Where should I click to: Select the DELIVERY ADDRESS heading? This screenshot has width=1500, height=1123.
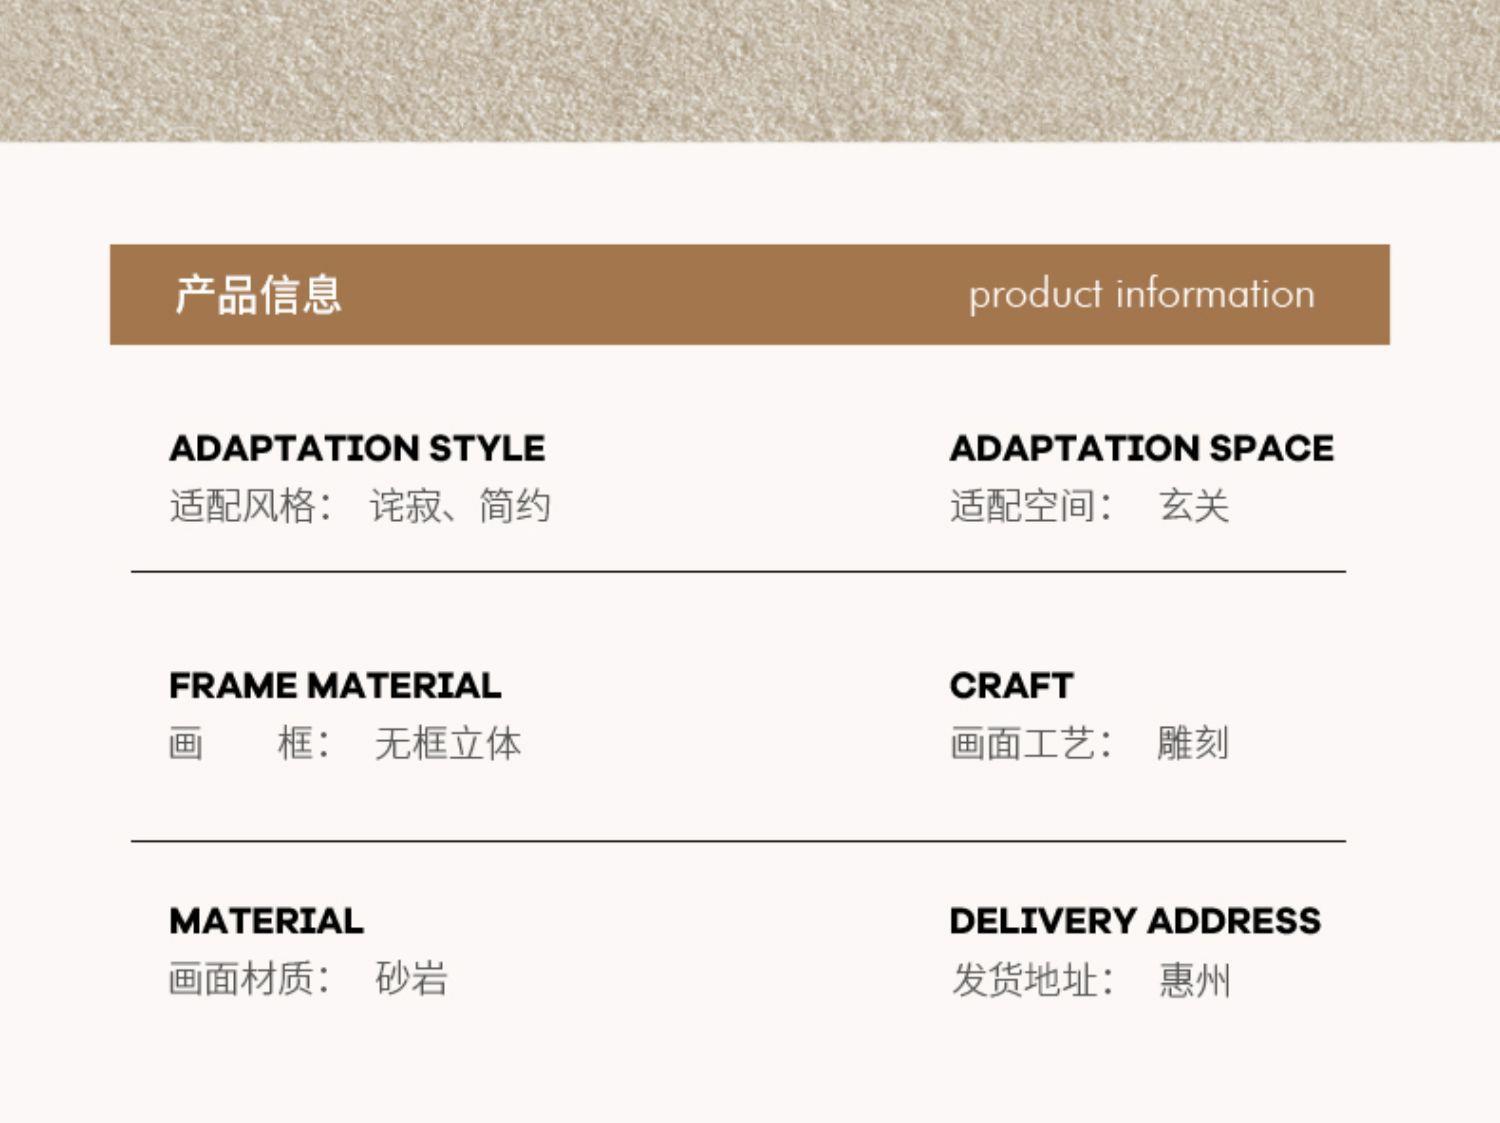click(1135, 921)
